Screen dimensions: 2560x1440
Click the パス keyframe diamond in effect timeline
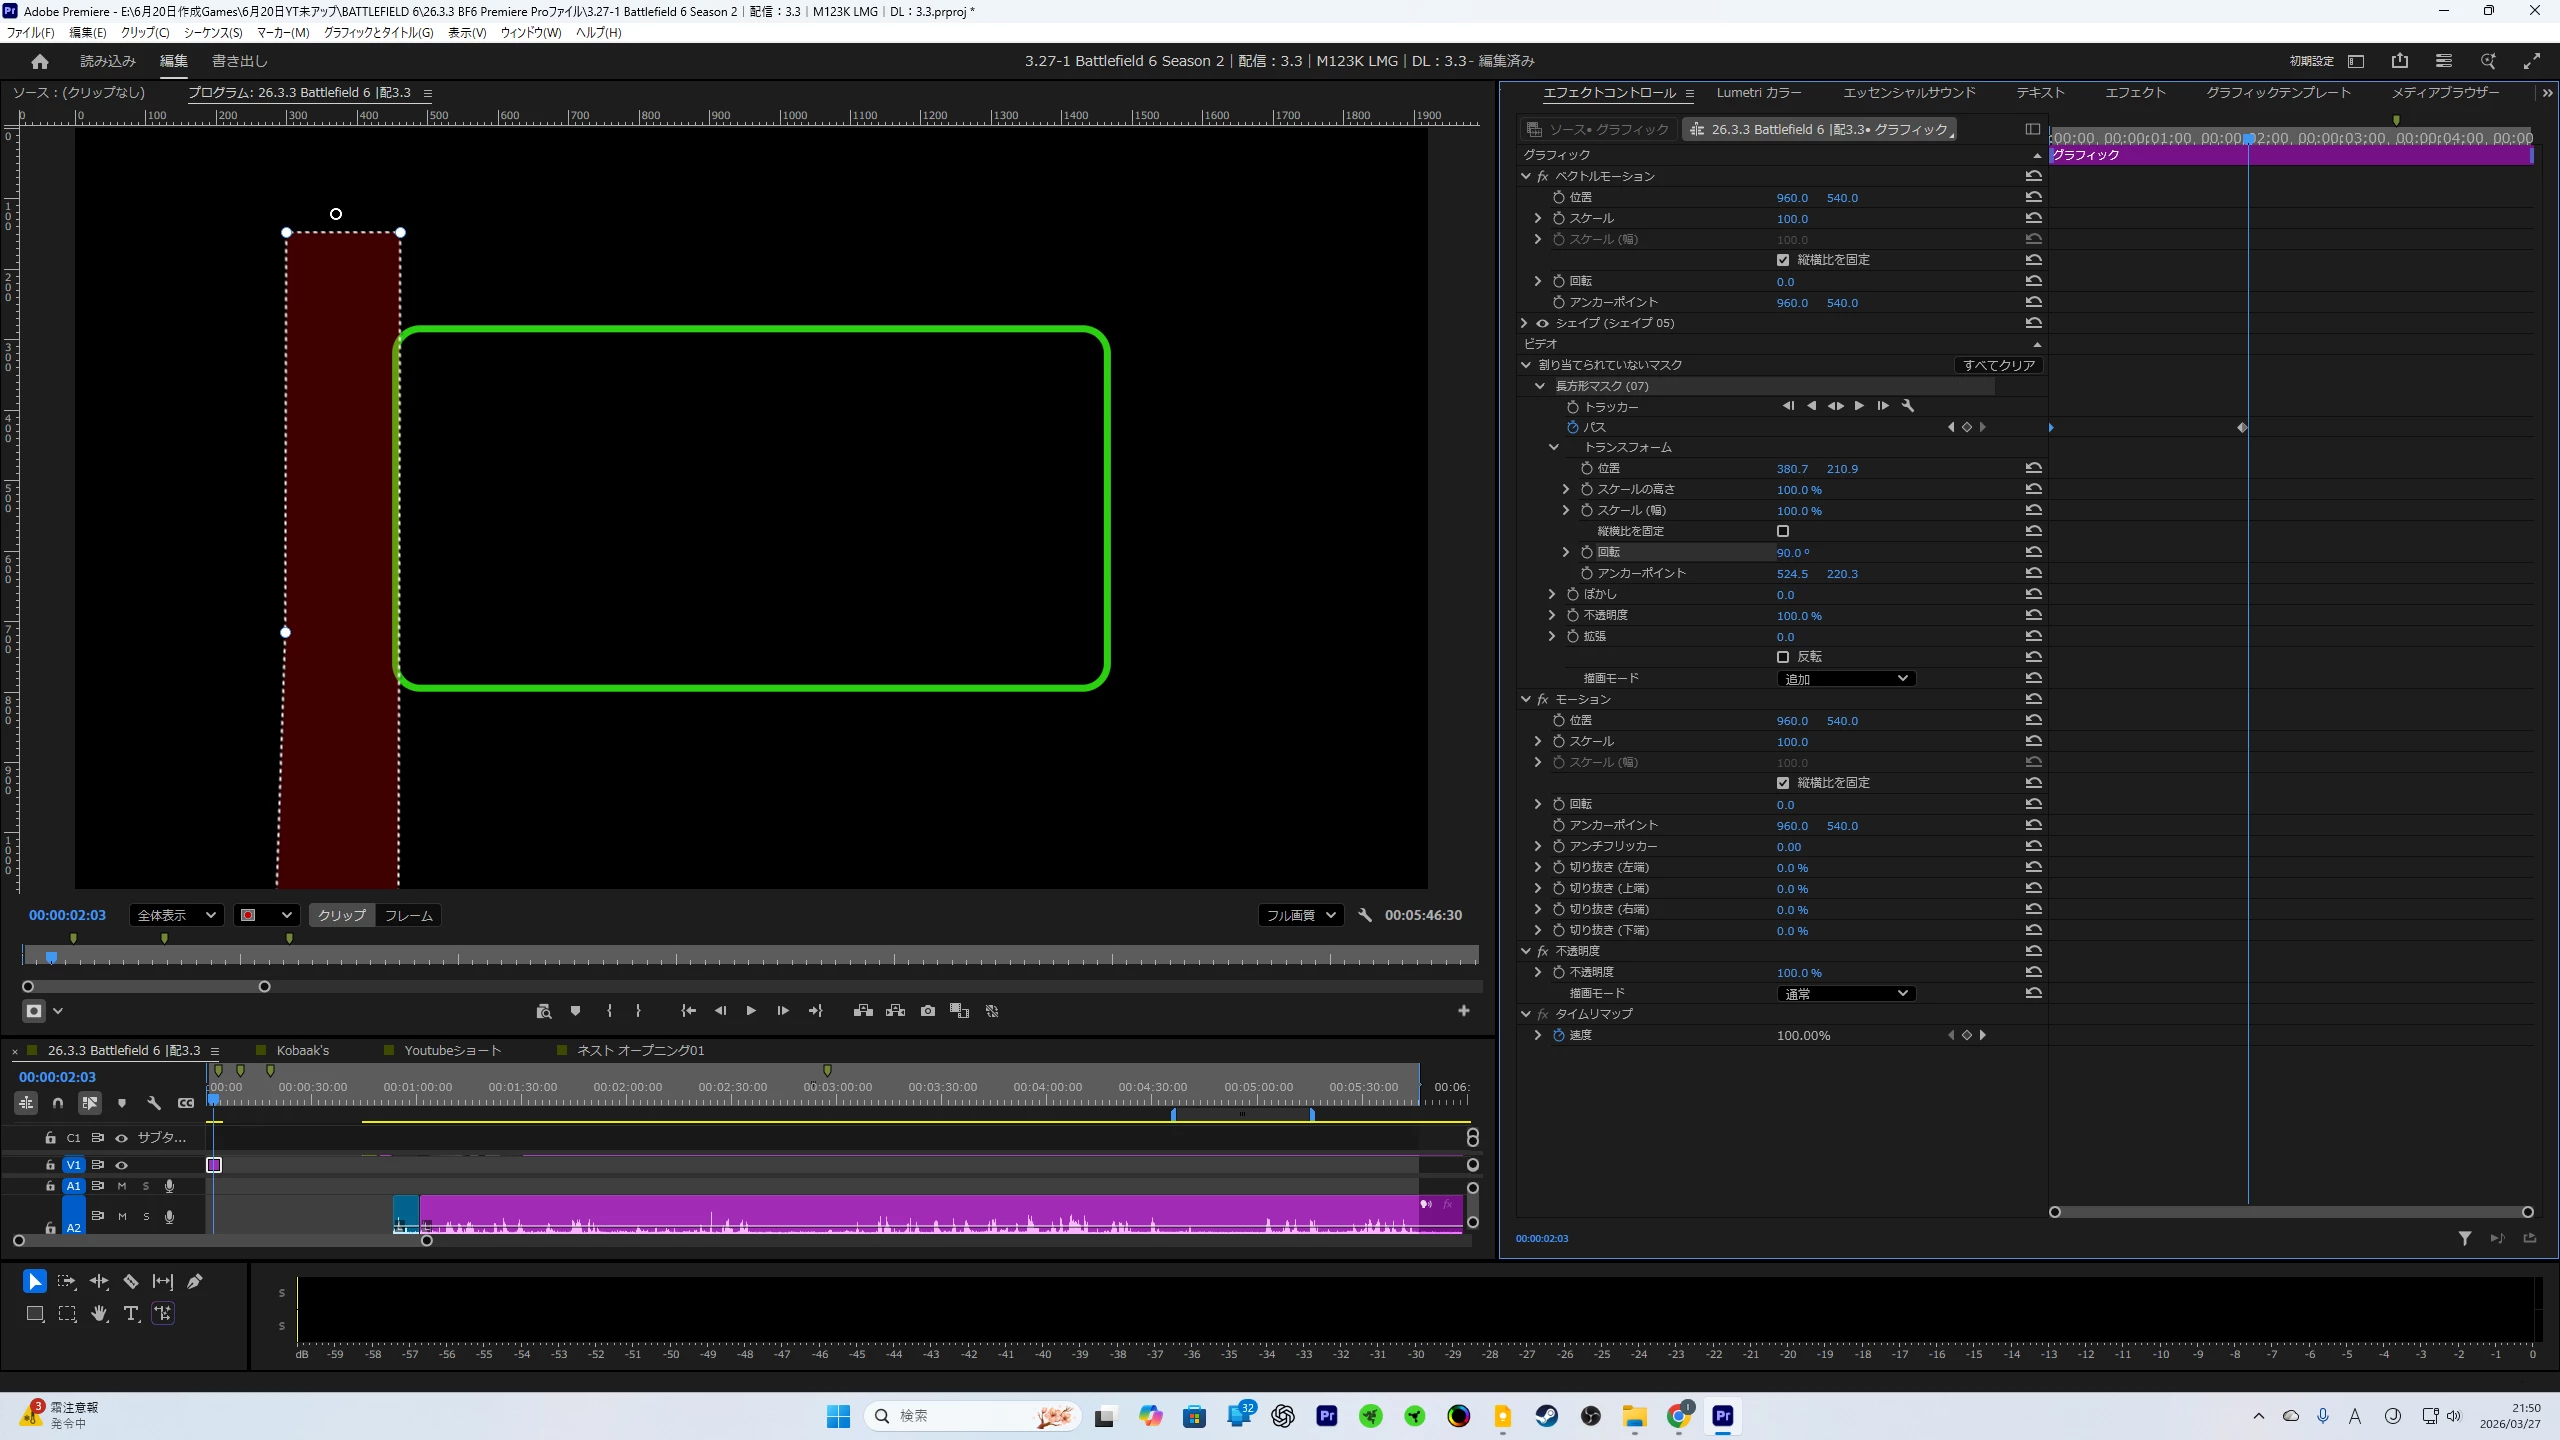(x=2242, y=428)
